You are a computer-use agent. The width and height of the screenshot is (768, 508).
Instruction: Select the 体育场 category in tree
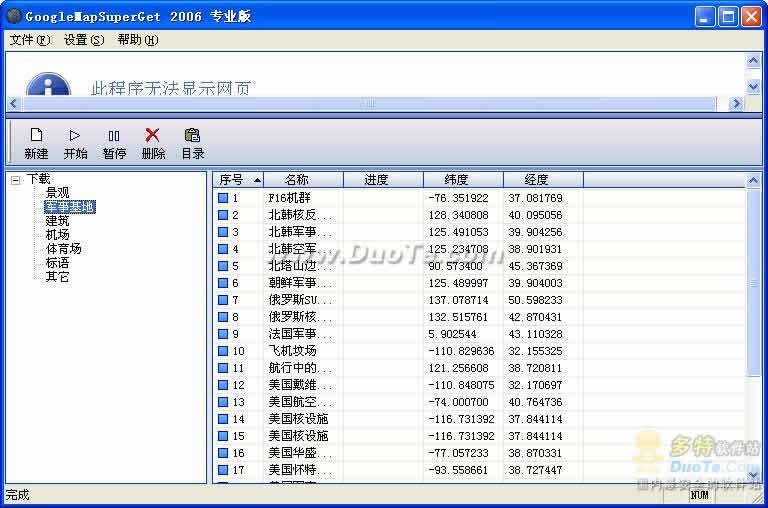(x=64, y=248)
